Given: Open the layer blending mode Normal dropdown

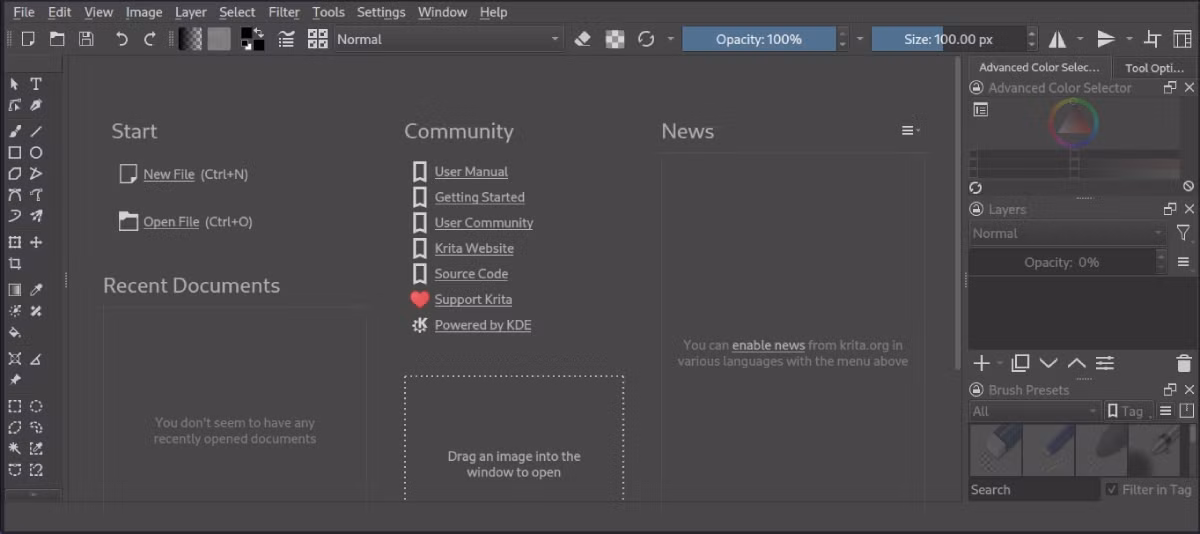Looking at the screenshot, I should tap(1067, 233).
